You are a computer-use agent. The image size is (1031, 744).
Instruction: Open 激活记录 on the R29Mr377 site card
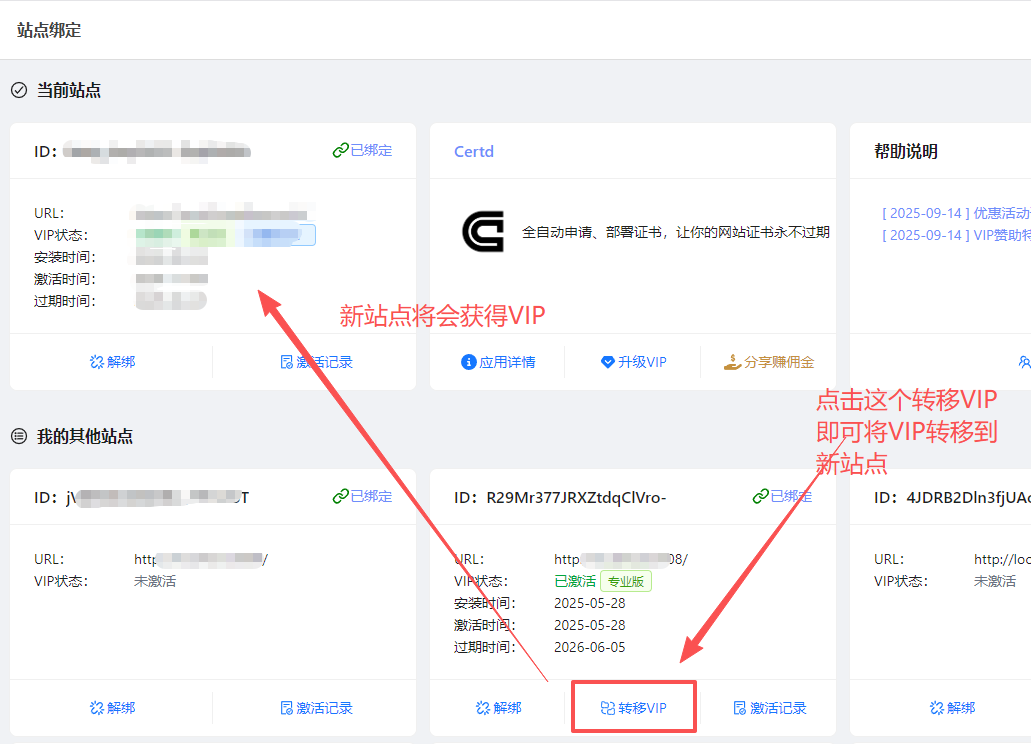pos(769,708)
